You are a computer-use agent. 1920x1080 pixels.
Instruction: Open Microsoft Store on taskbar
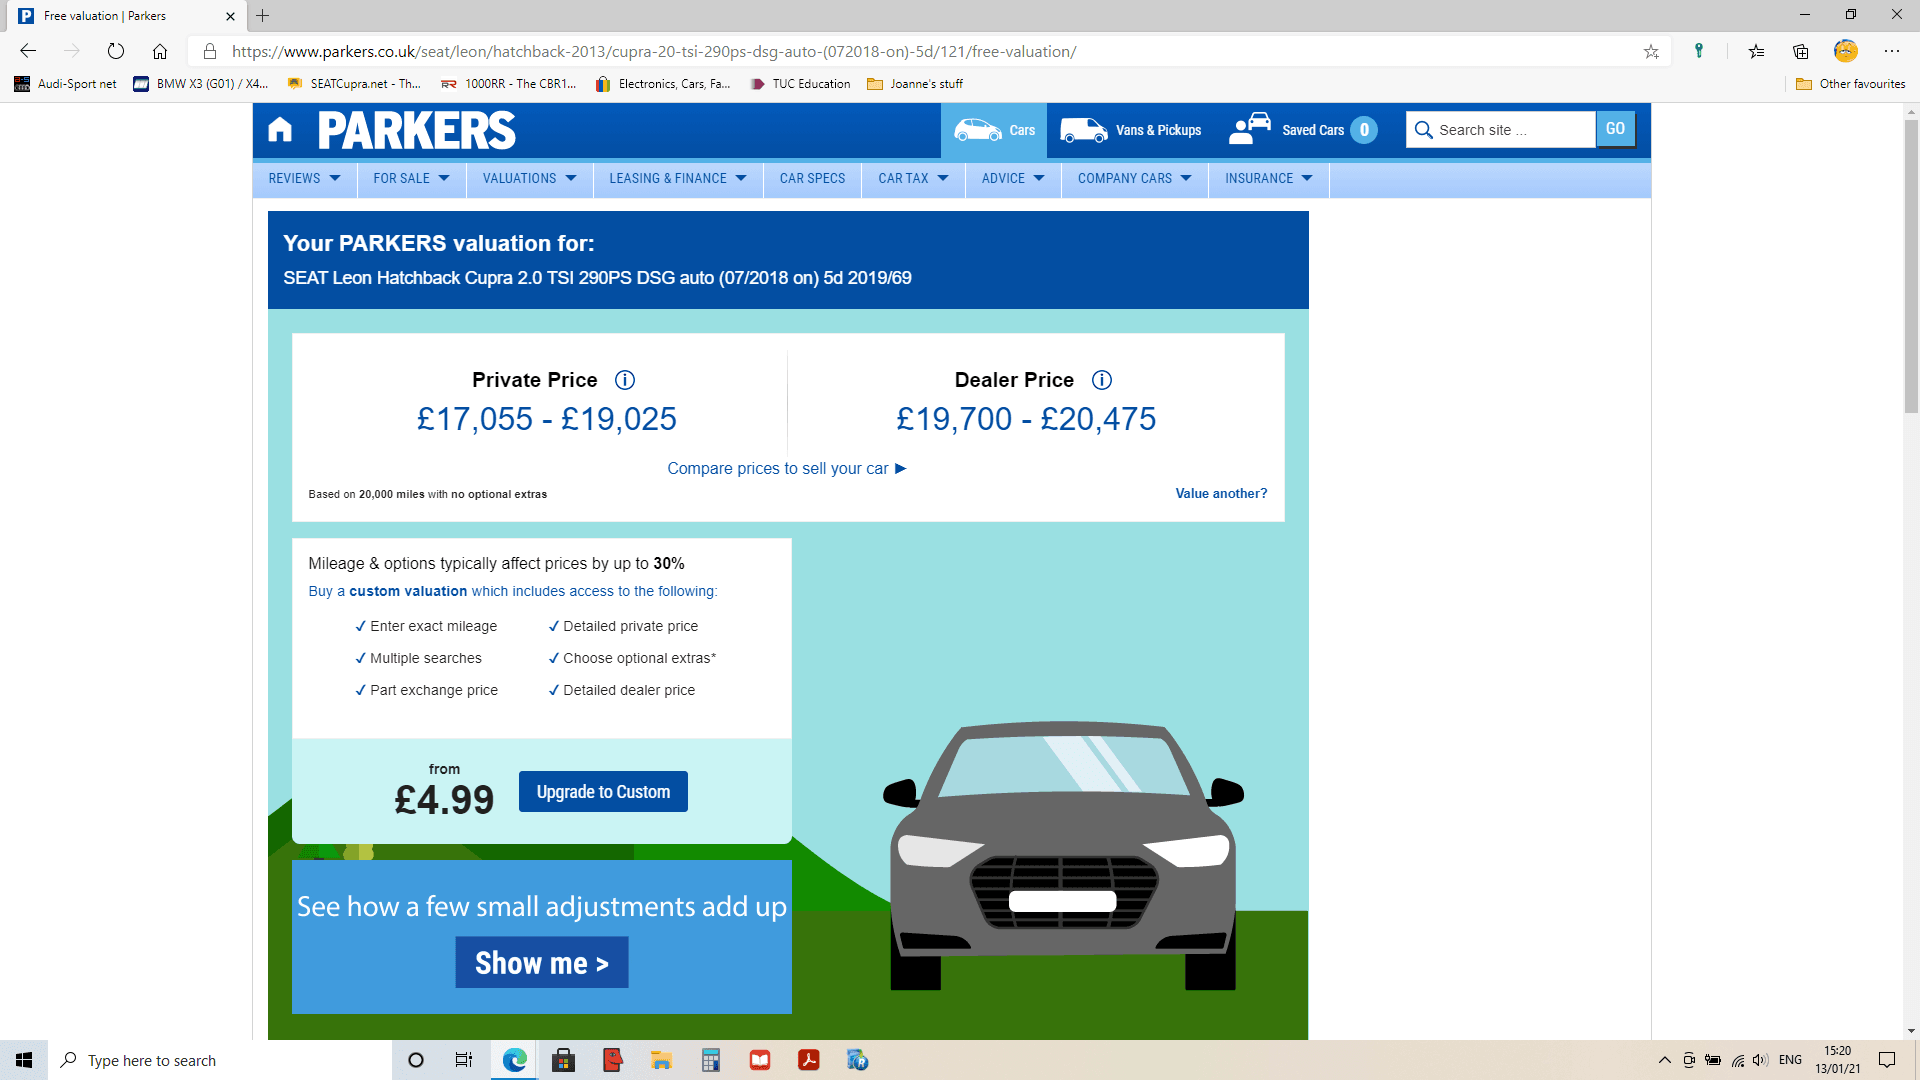click(x=564, y=1060)
